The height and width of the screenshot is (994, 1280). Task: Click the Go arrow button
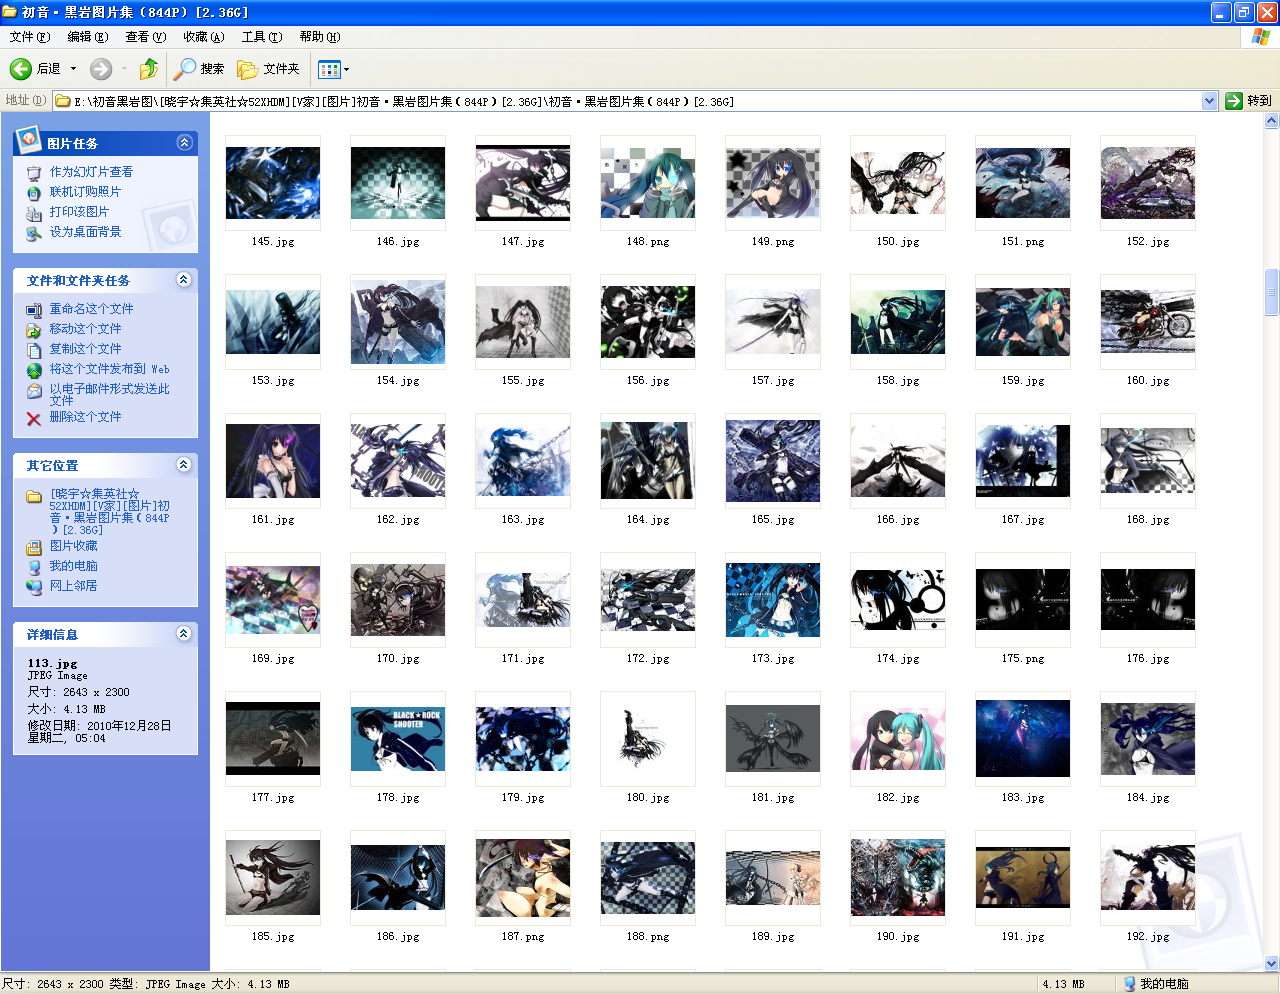(x=1235, y=101)
